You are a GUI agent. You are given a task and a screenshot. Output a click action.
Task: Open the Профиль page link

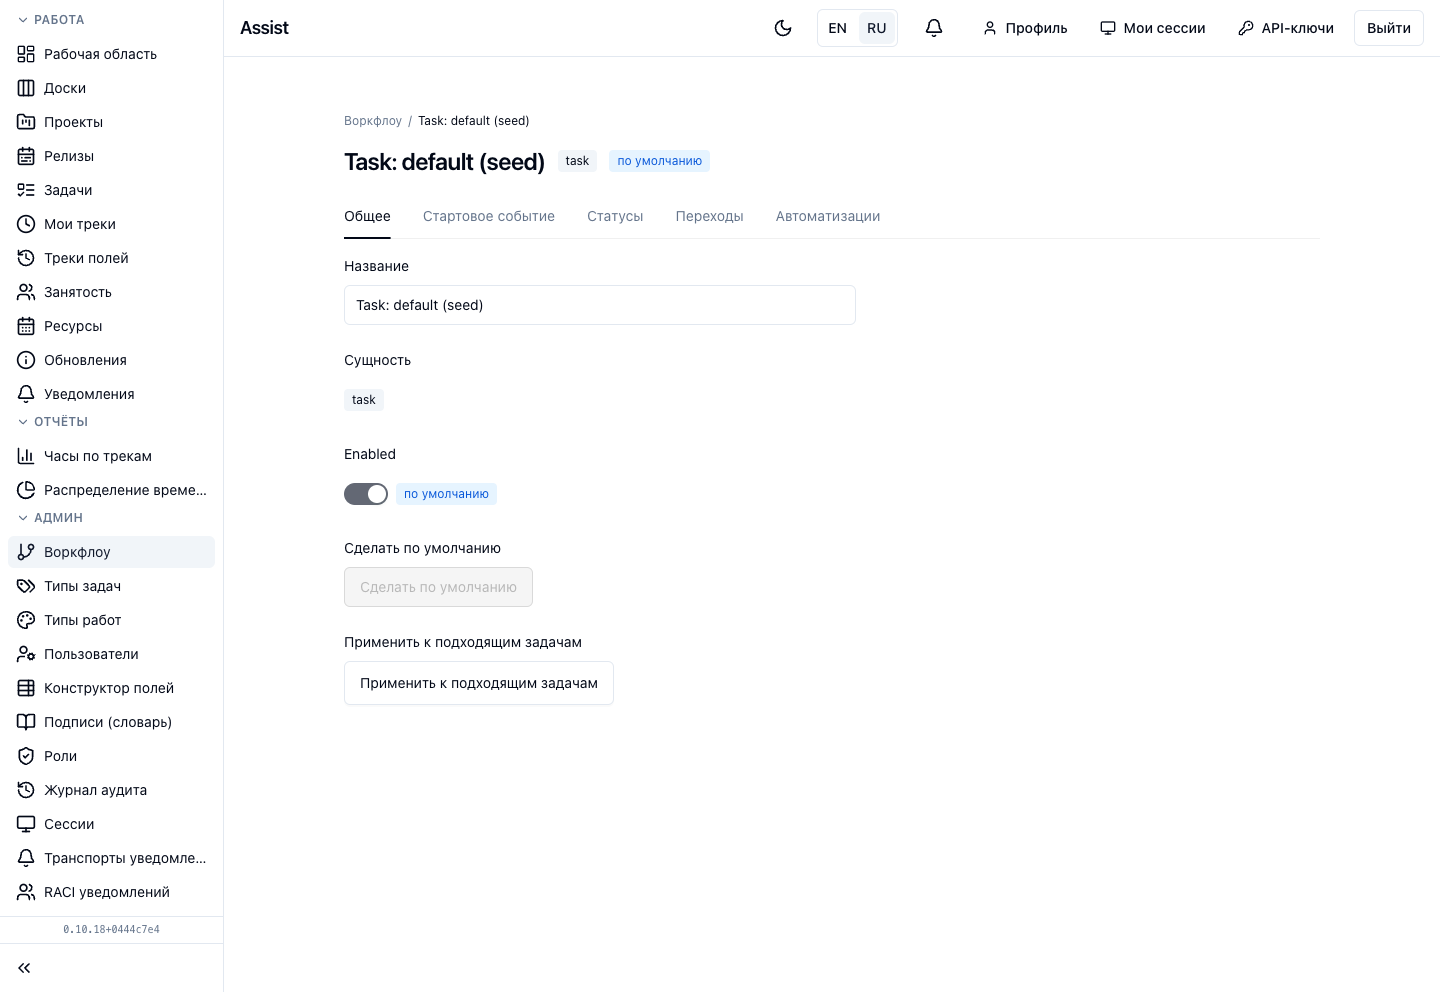point(1025,28)
